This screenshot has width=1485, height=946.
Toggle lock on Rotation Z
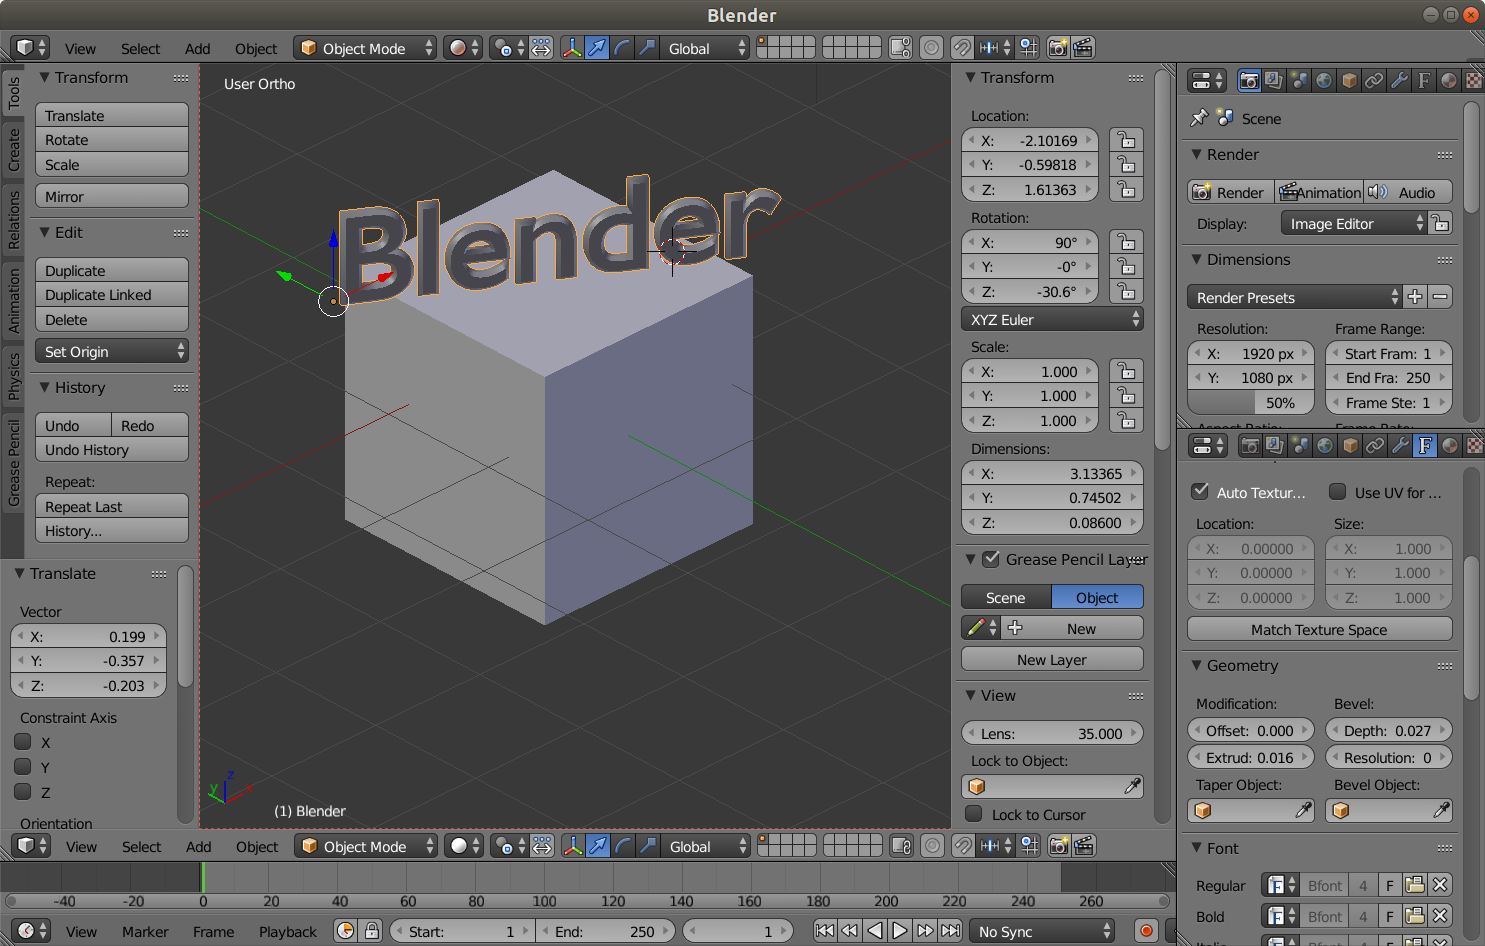(x=1126, y=292)
